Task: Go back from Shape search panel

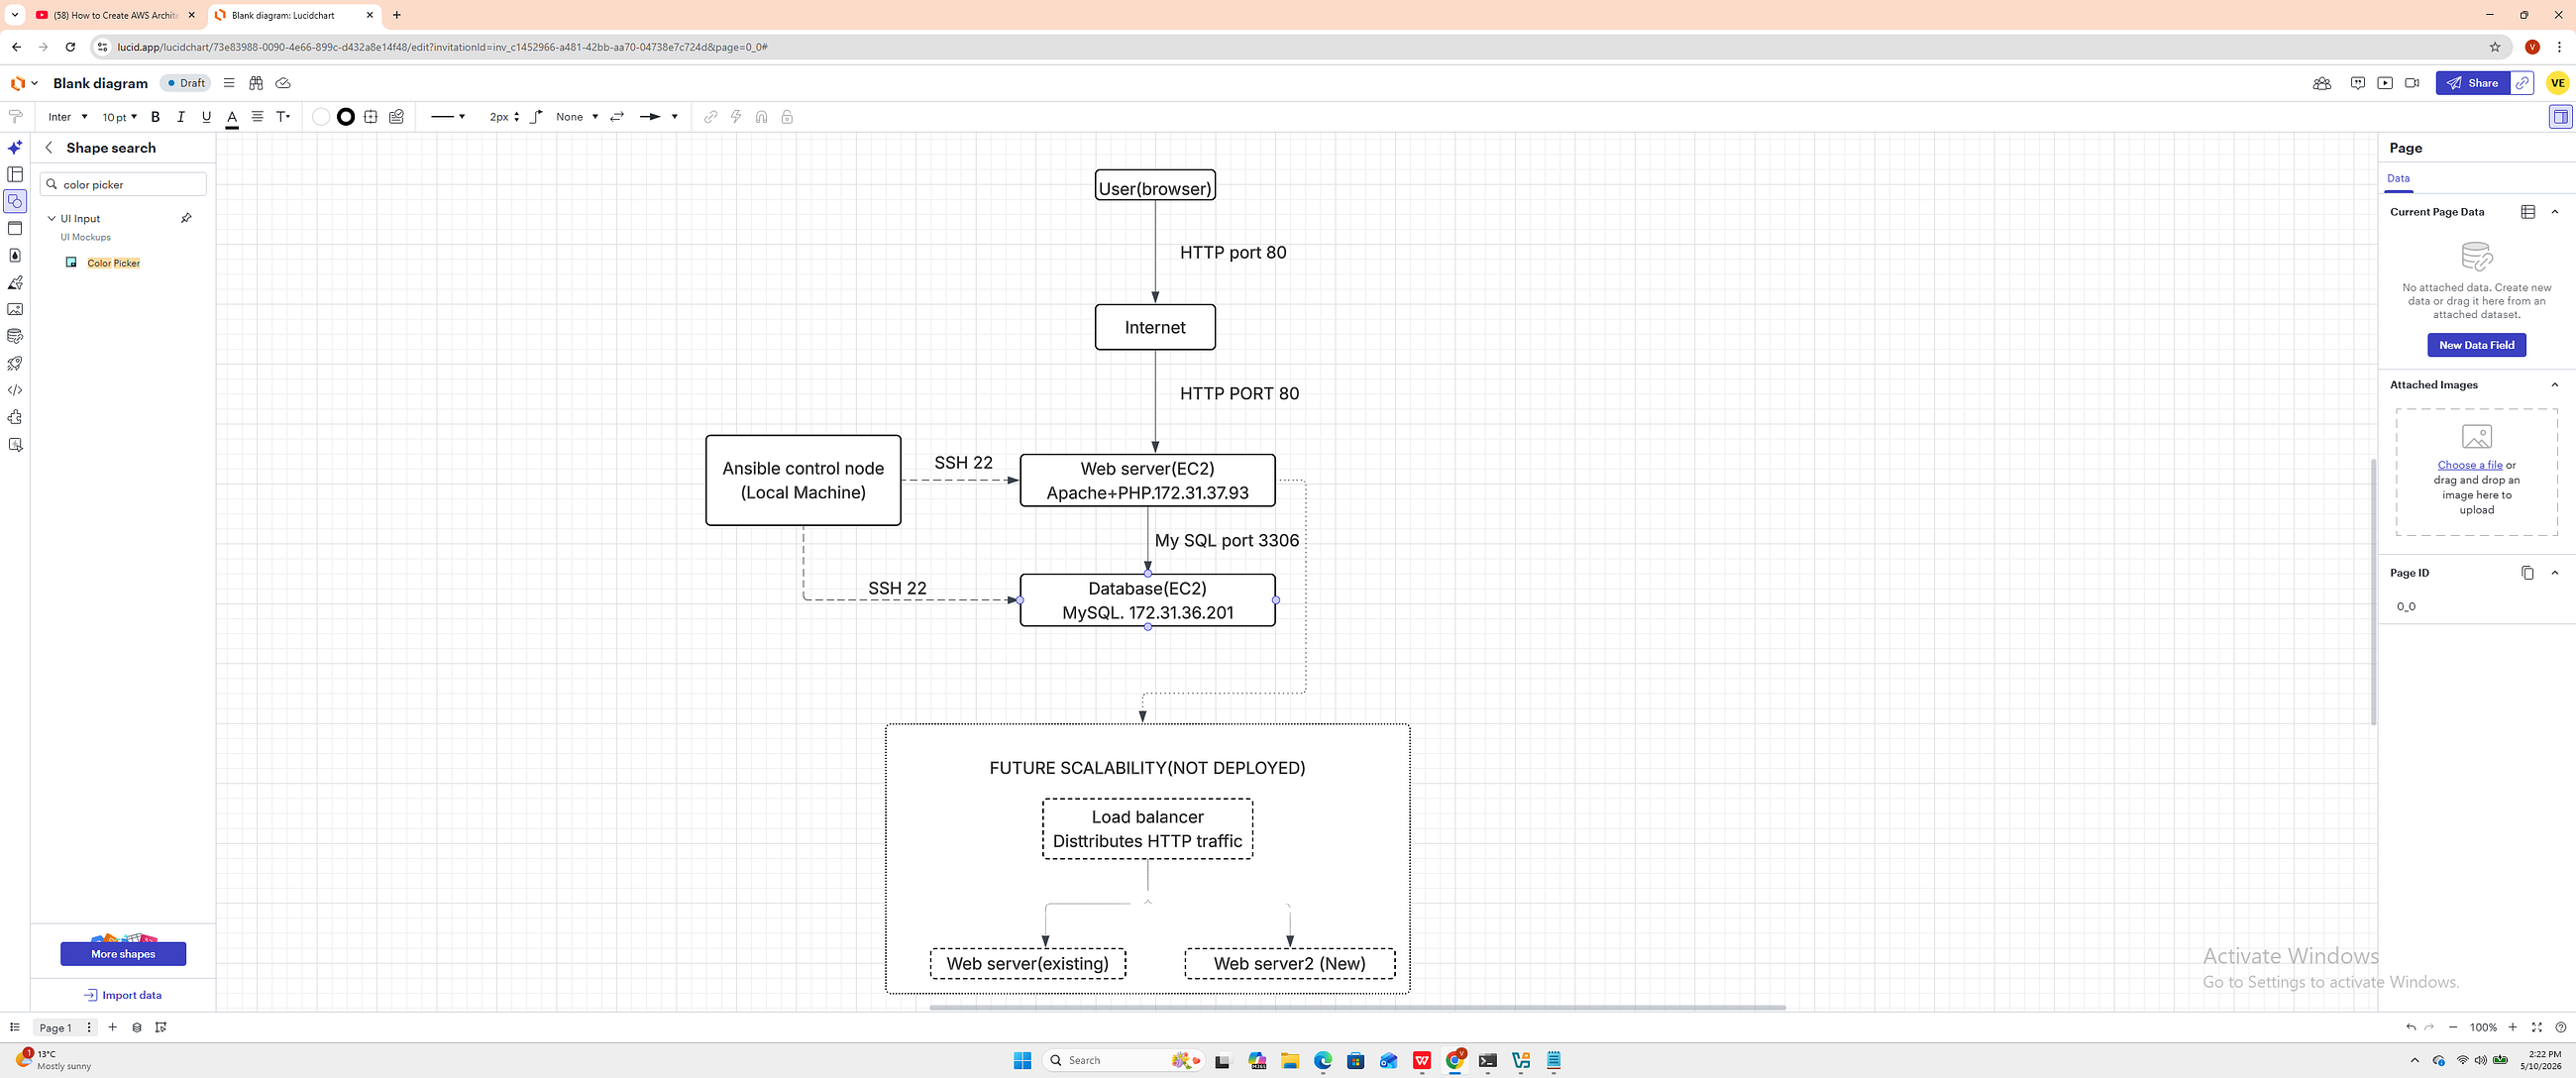Action: [49, 147]
